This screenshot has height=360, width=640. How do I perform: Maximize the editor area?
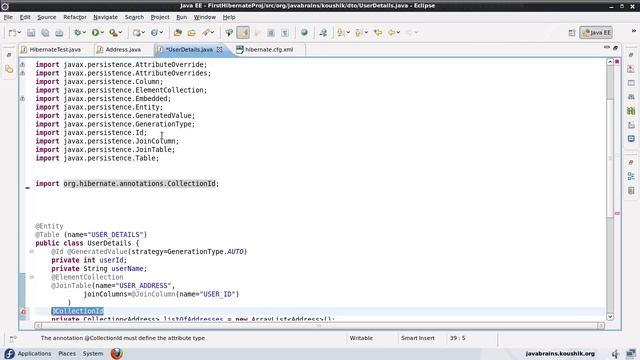point(616,48)
